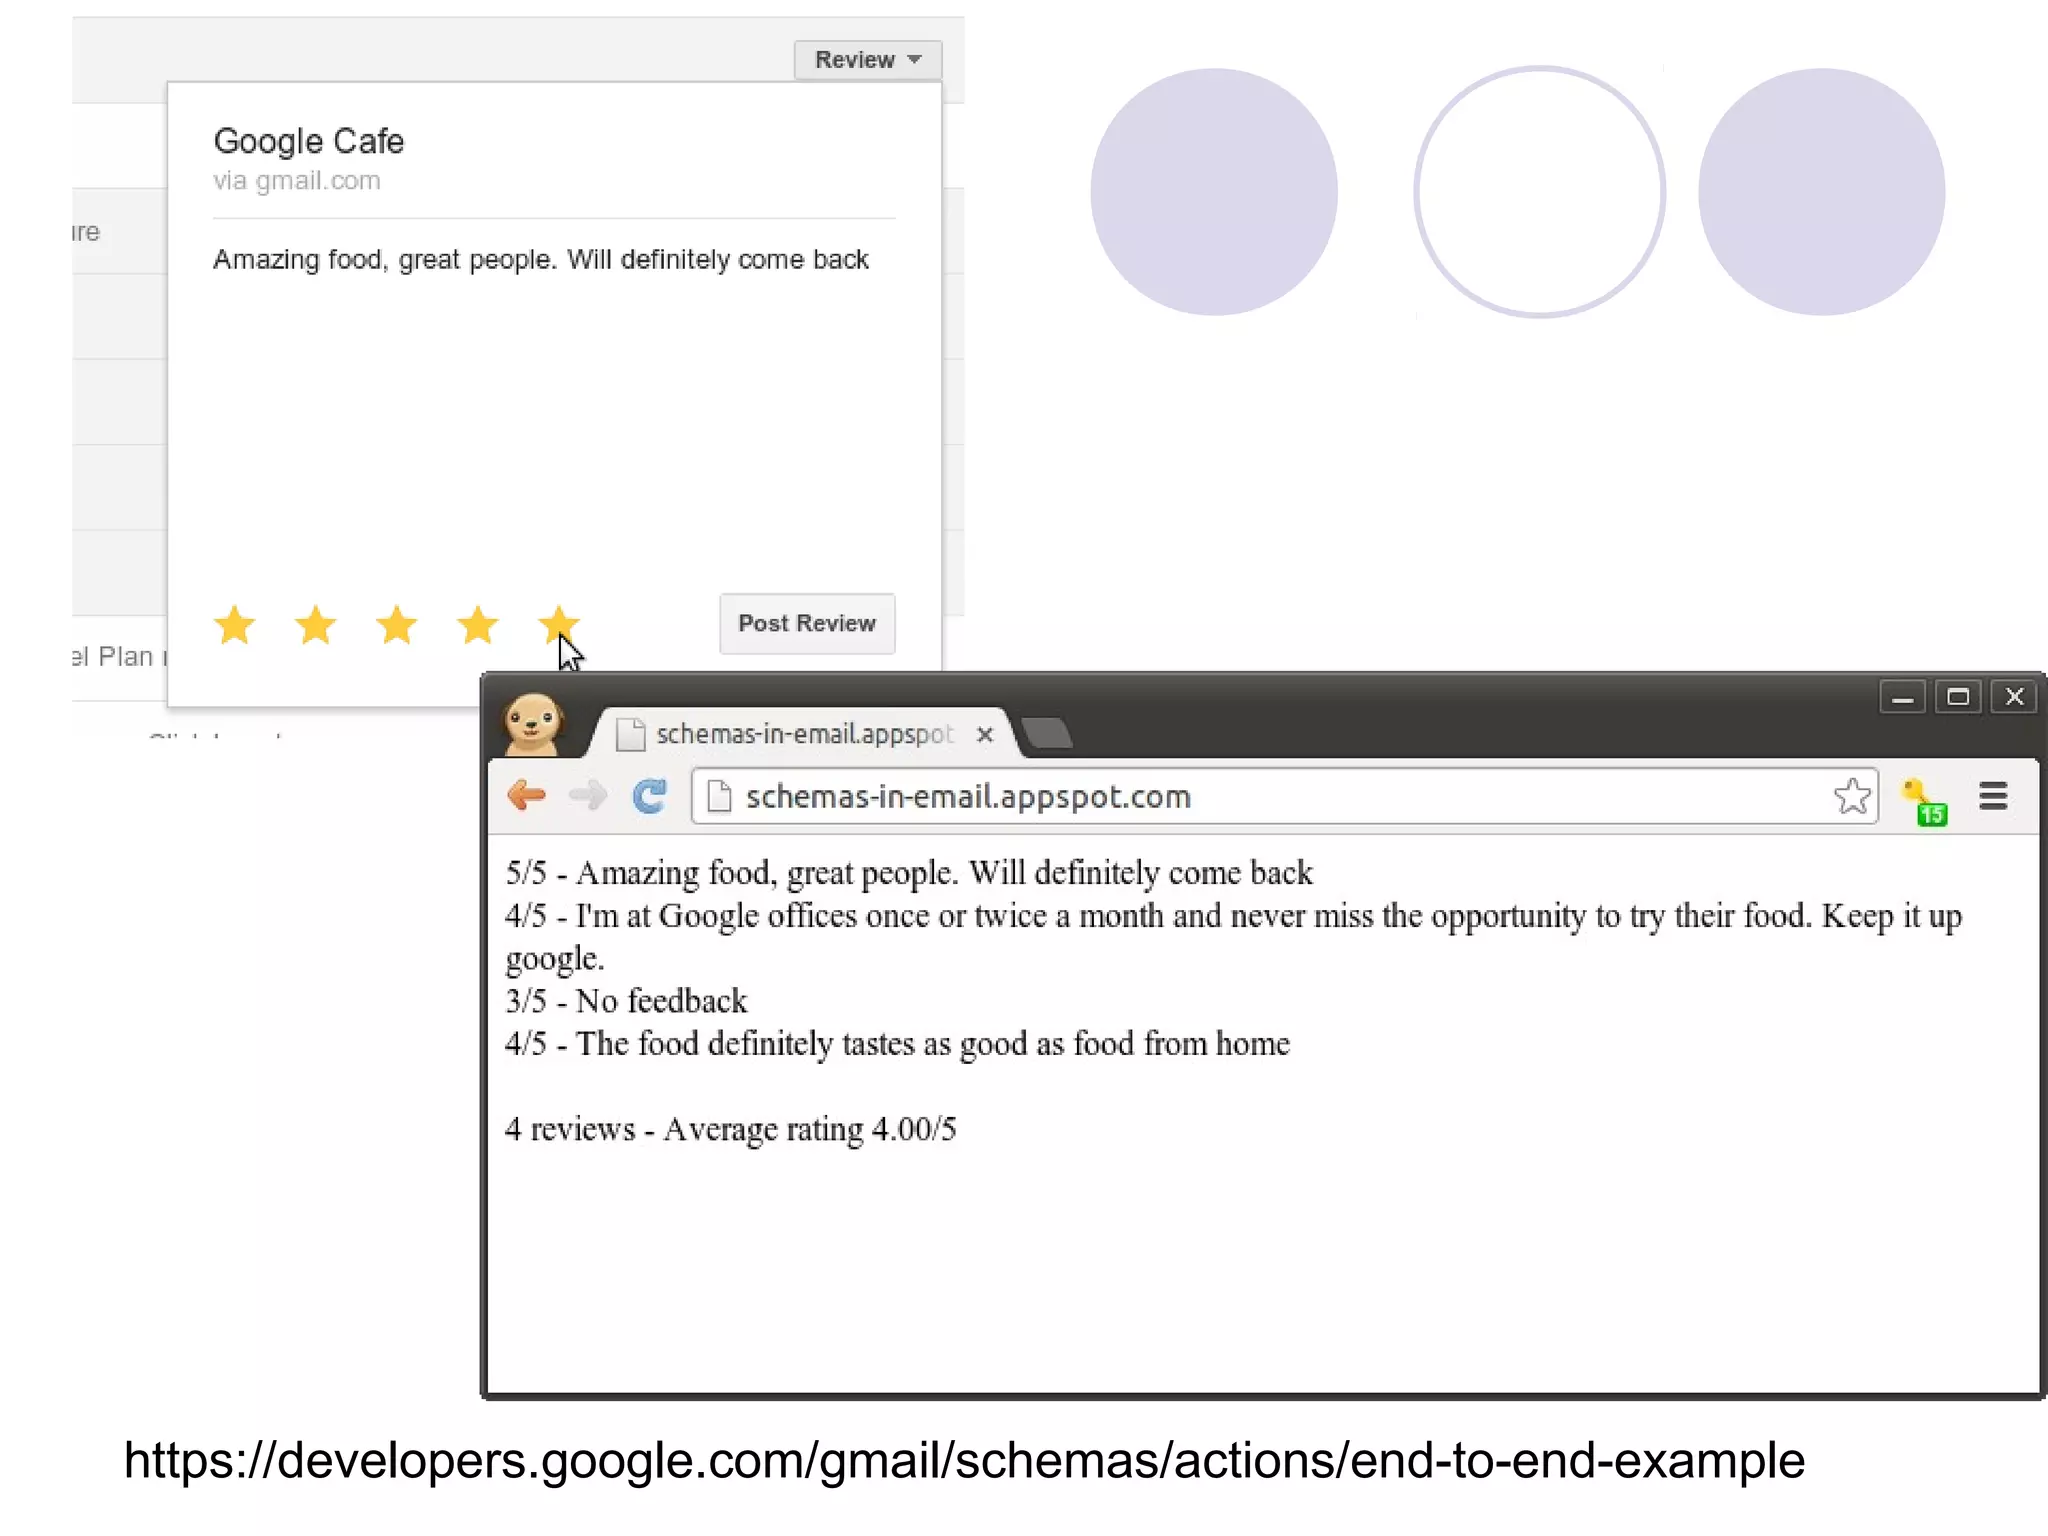Viewport: 2048px width, 1536px height.
Task: Open the Review dropdown button
Action: coord(867,60)
